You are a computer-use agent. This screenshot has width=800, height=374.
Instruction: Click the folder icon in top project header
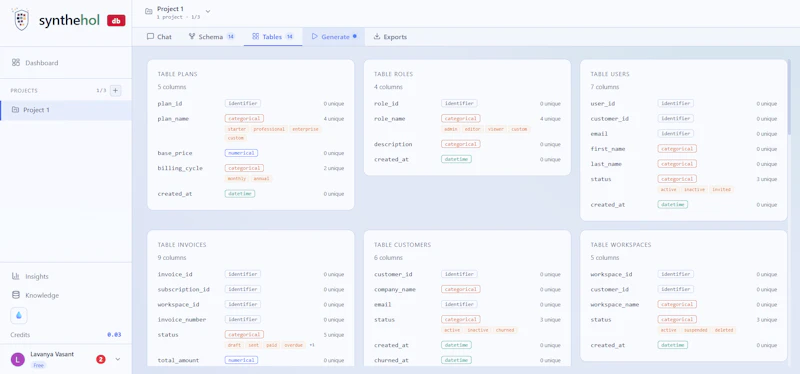point(148,11)
